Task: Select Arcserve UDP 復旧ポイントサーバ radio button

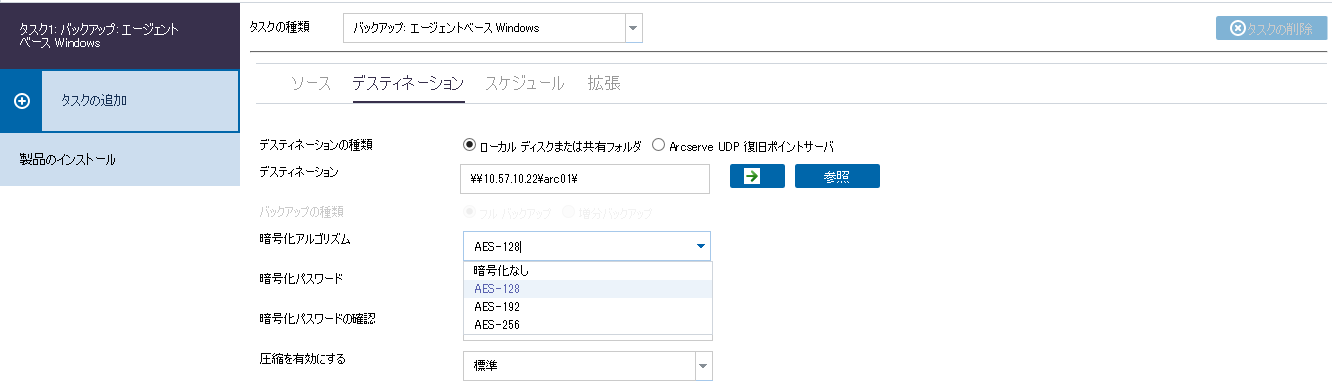Action: (x=658, y=145)
